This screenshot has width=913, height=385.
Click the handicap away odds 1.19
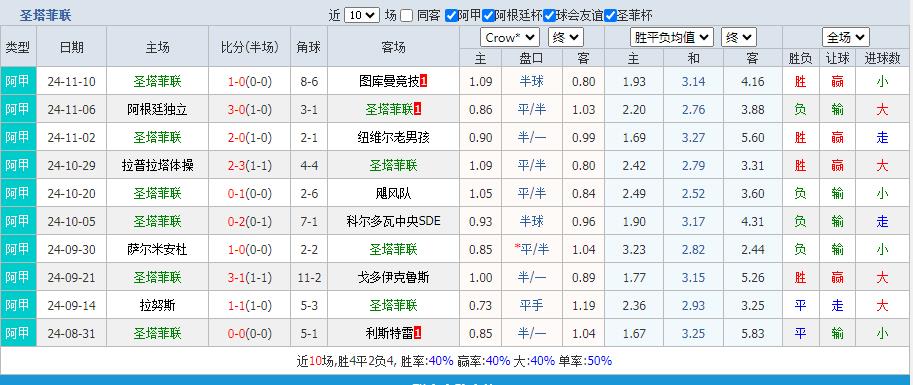coord(583,305)
